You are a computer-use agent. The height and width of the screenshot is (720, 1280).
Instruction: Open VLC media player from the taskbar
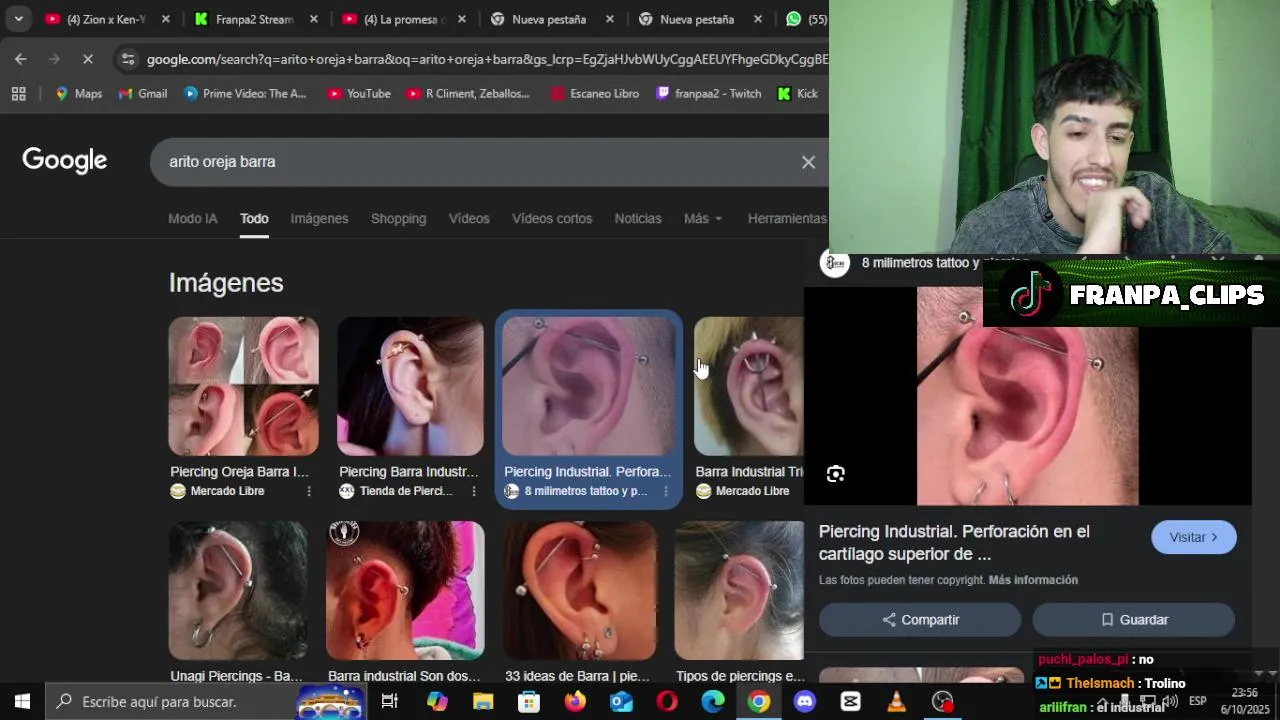tap(897, 702)
